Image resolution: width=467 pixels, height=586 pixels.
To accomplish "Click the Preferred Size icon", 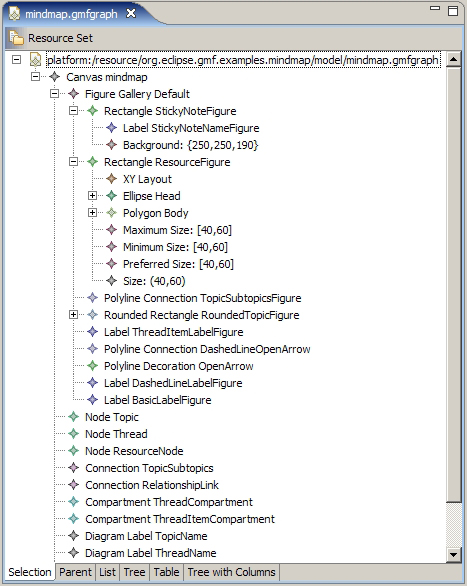I will tap(111, 264).
